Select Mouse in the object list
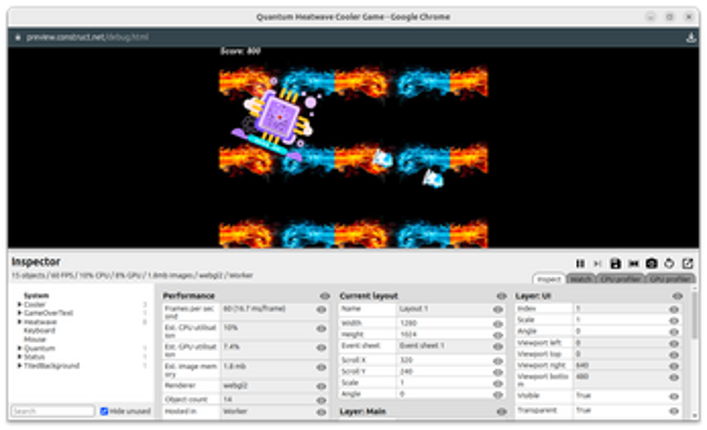The width and height of the screenshot is (707, 430). (35, 339)
